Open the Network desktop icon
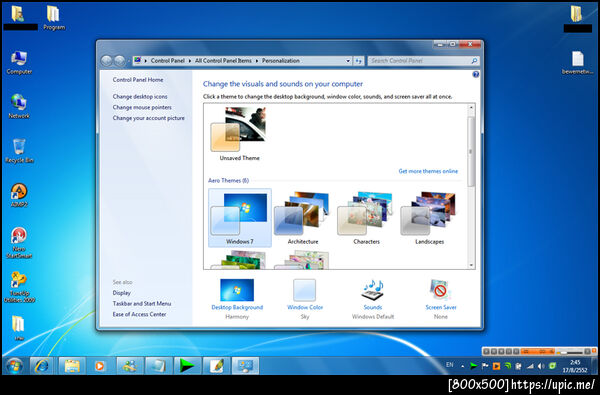This screenshot has width=600, height=395. [x=19, y=106]
